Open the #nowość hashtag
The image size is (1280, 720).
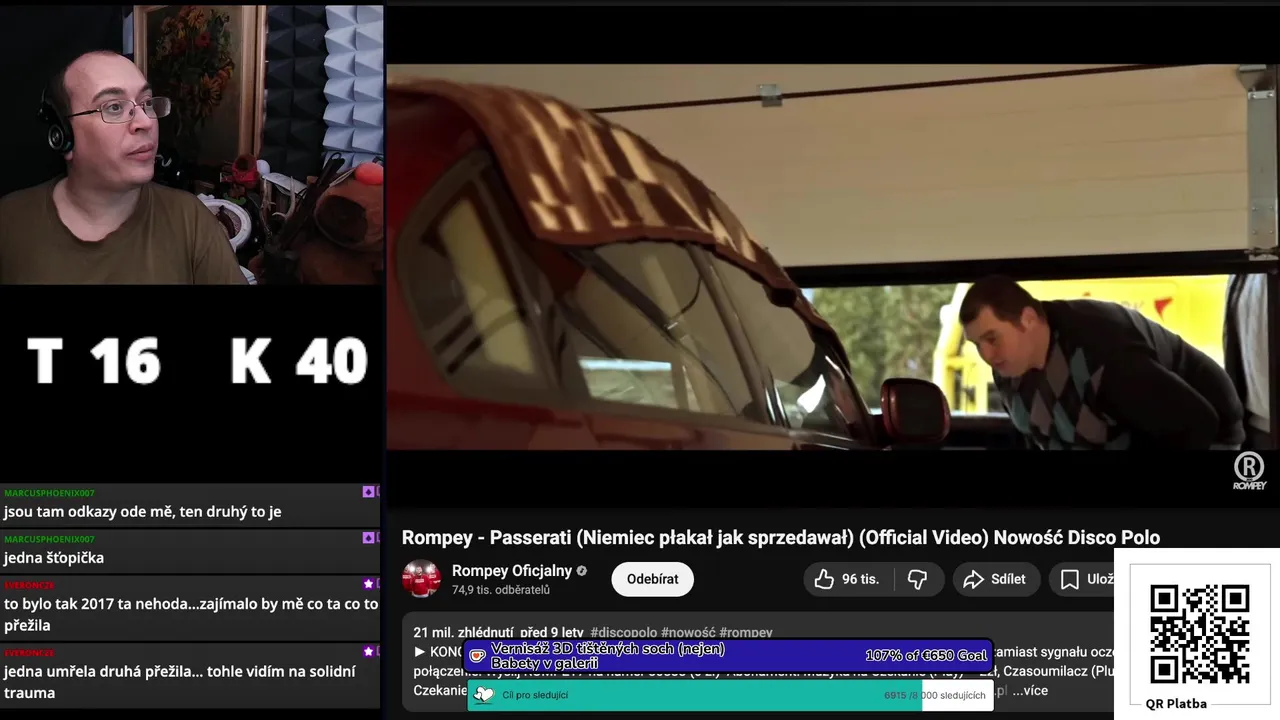pyautogui.click(x=688, y=633)
